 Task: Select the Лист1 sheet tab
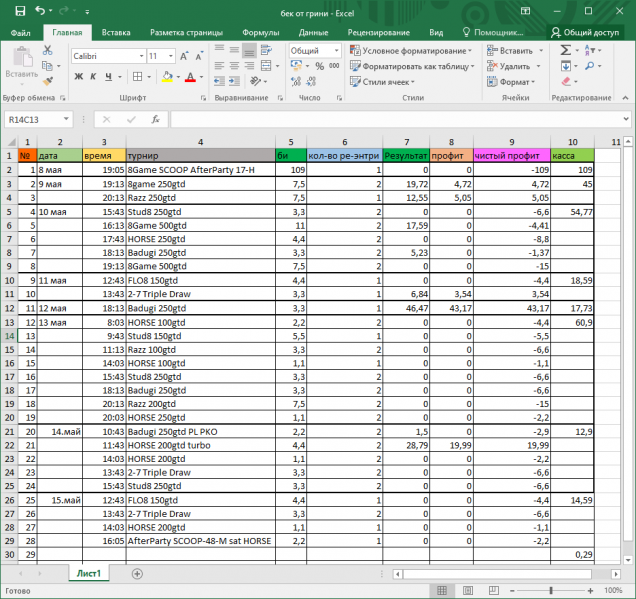[x=89, y=573]
